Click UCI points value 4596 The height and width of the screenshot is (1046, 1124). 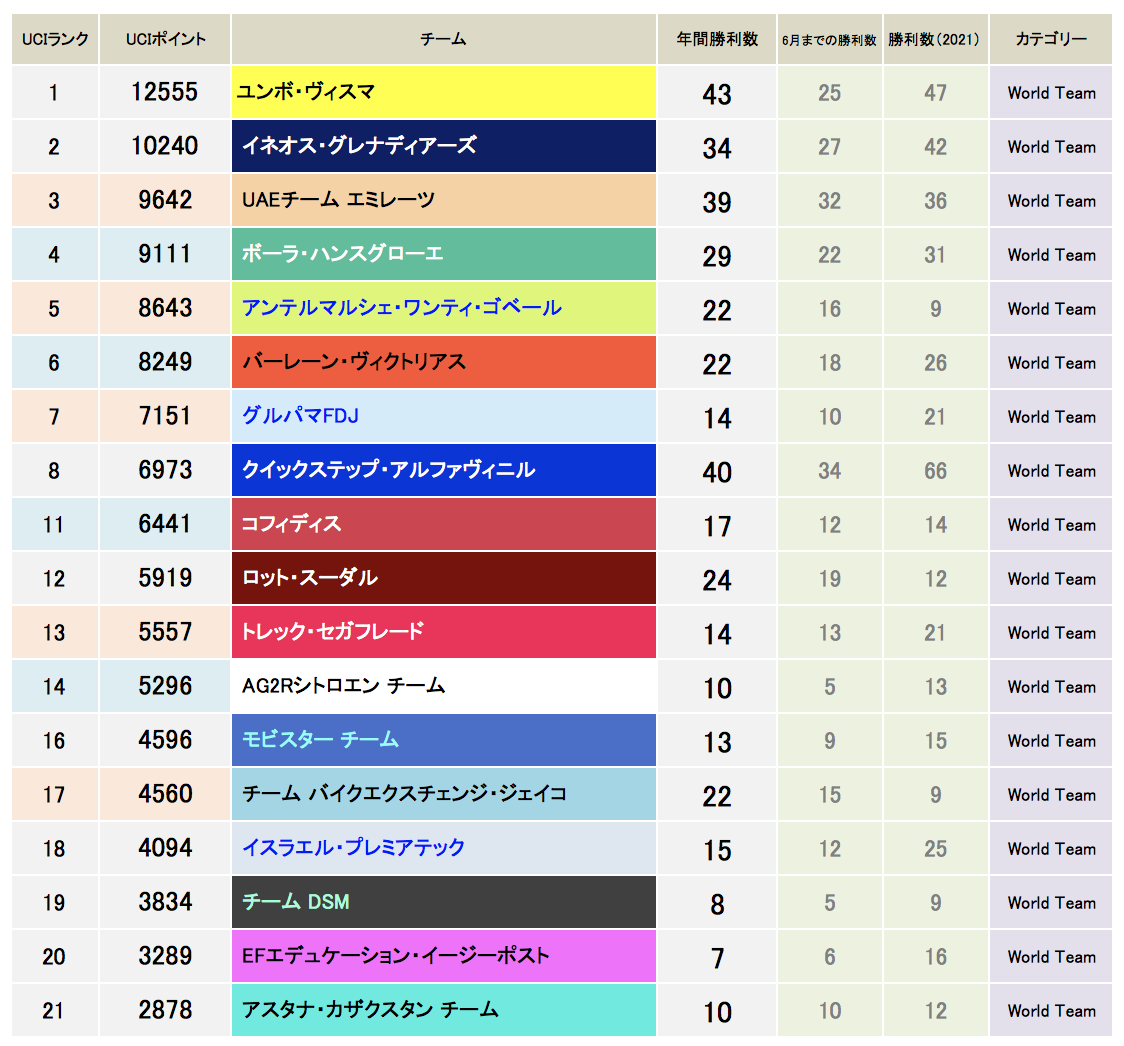(x=166, y=740)
